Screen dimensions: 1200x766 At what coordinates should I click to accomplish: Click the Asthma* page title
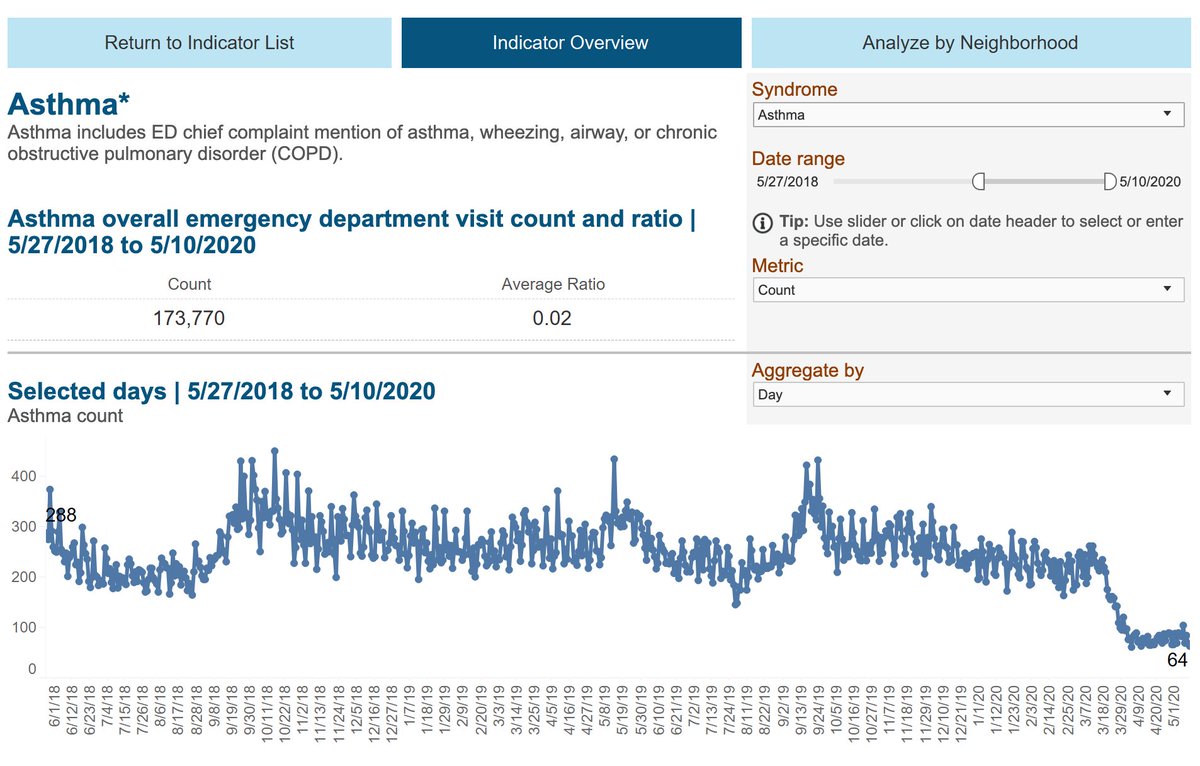pos(70,104)
